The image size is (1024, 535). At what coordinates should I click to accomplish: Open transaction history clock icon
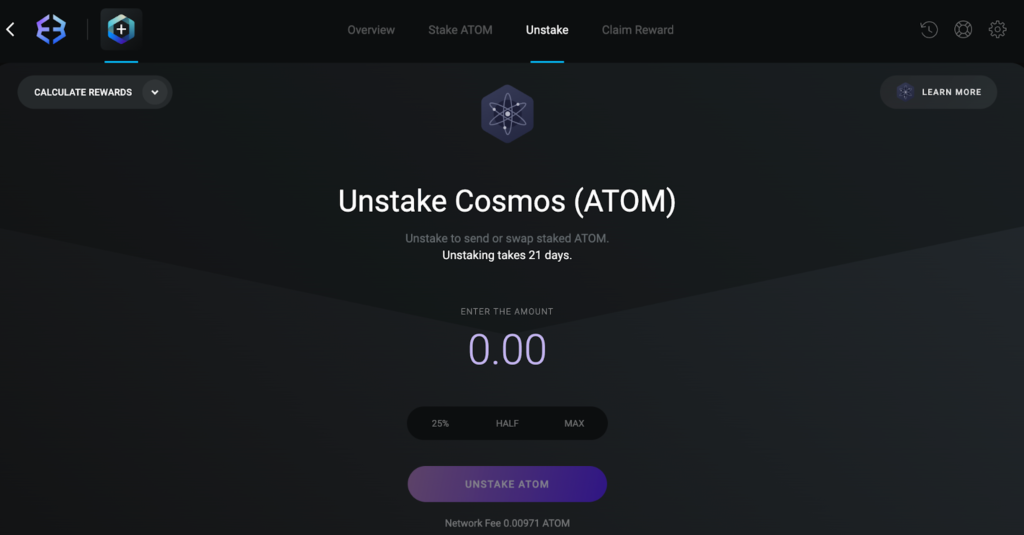pyautogui.click(x=929, y=29)
